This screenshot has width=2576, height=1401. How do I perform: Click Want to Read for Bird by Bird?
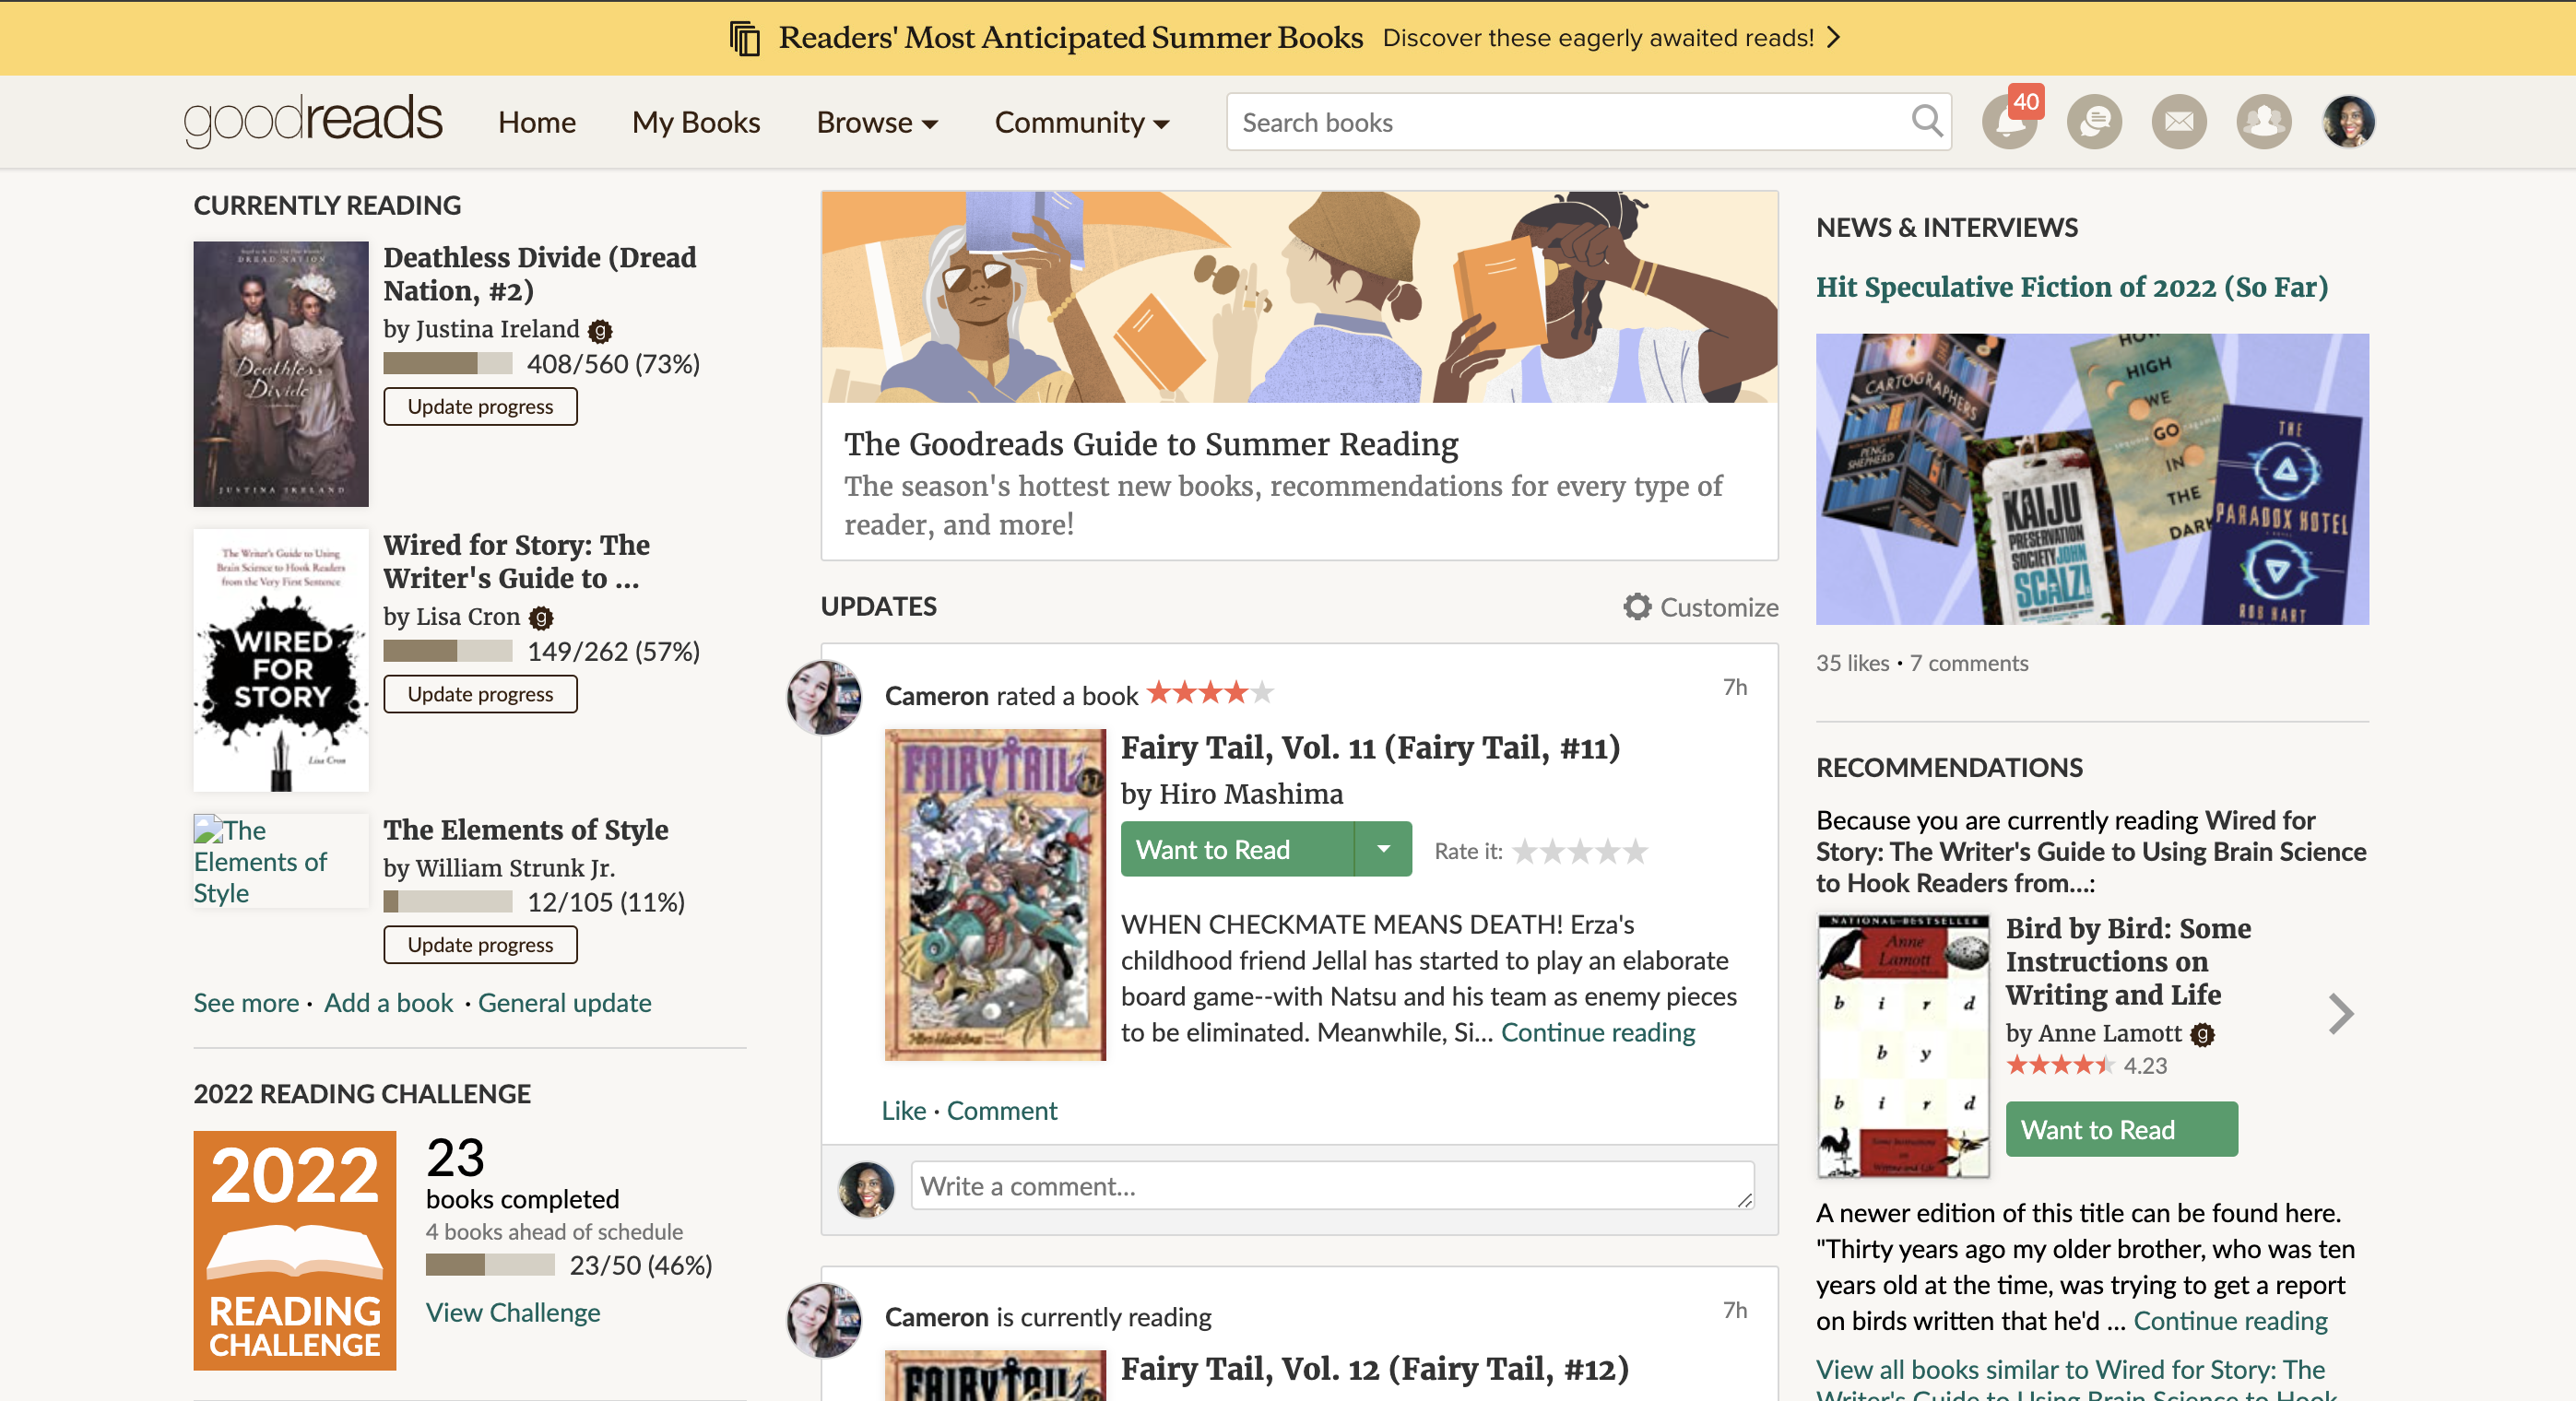[x=2122, y=1130]
